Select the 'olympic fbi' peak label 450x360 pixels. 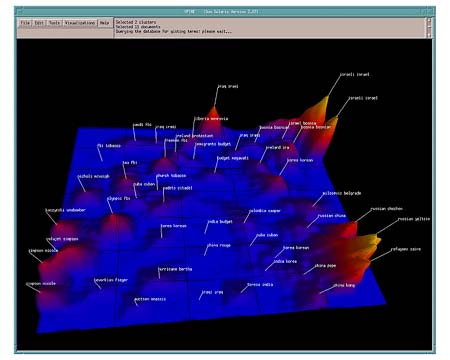(119, 198)
